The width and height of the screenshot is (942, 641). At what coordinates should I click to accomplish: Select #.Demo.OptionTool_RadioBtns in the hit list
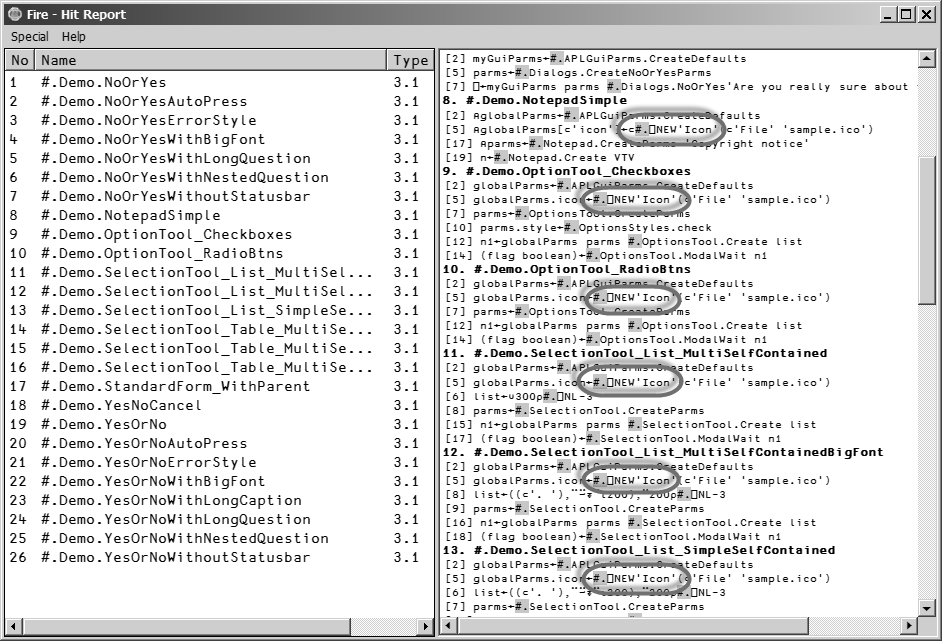tap(219, 254)
